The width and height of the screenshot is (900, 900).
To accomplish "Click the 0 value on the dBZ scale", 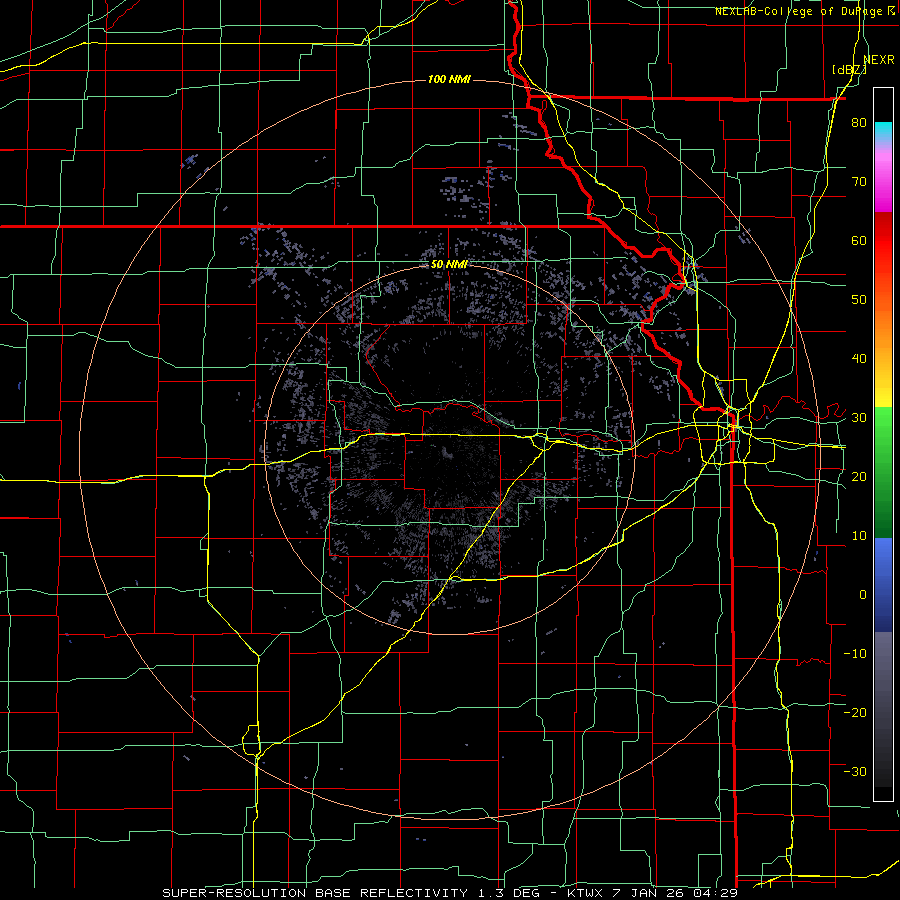I will [x=863, y=595].
